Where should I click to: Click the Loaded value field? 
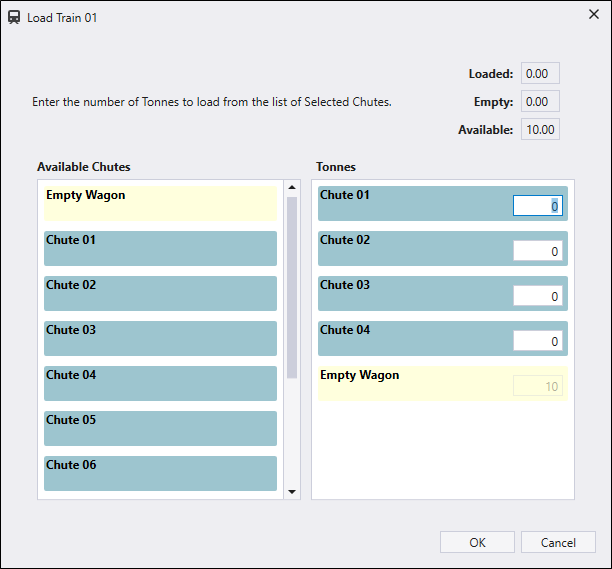pyautogui.click(x=540, y=73)
